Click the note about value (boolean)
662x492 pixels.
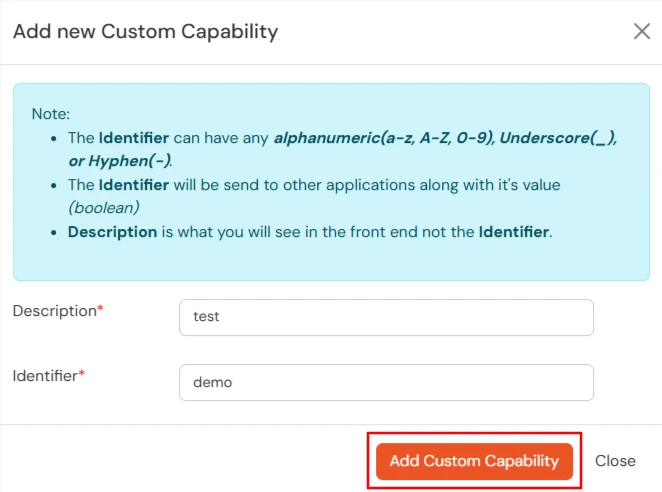314,196
